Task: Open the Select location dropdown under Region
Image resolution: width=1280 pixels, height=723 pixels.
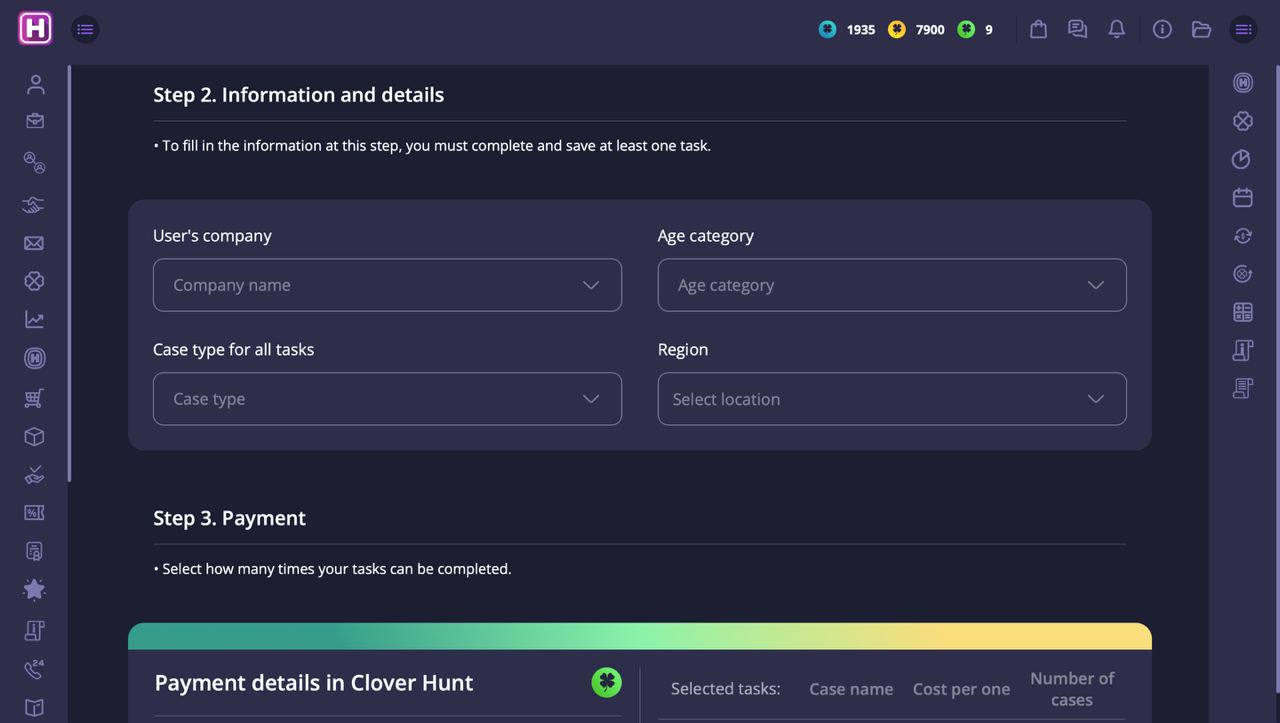Action: [892, 399]
